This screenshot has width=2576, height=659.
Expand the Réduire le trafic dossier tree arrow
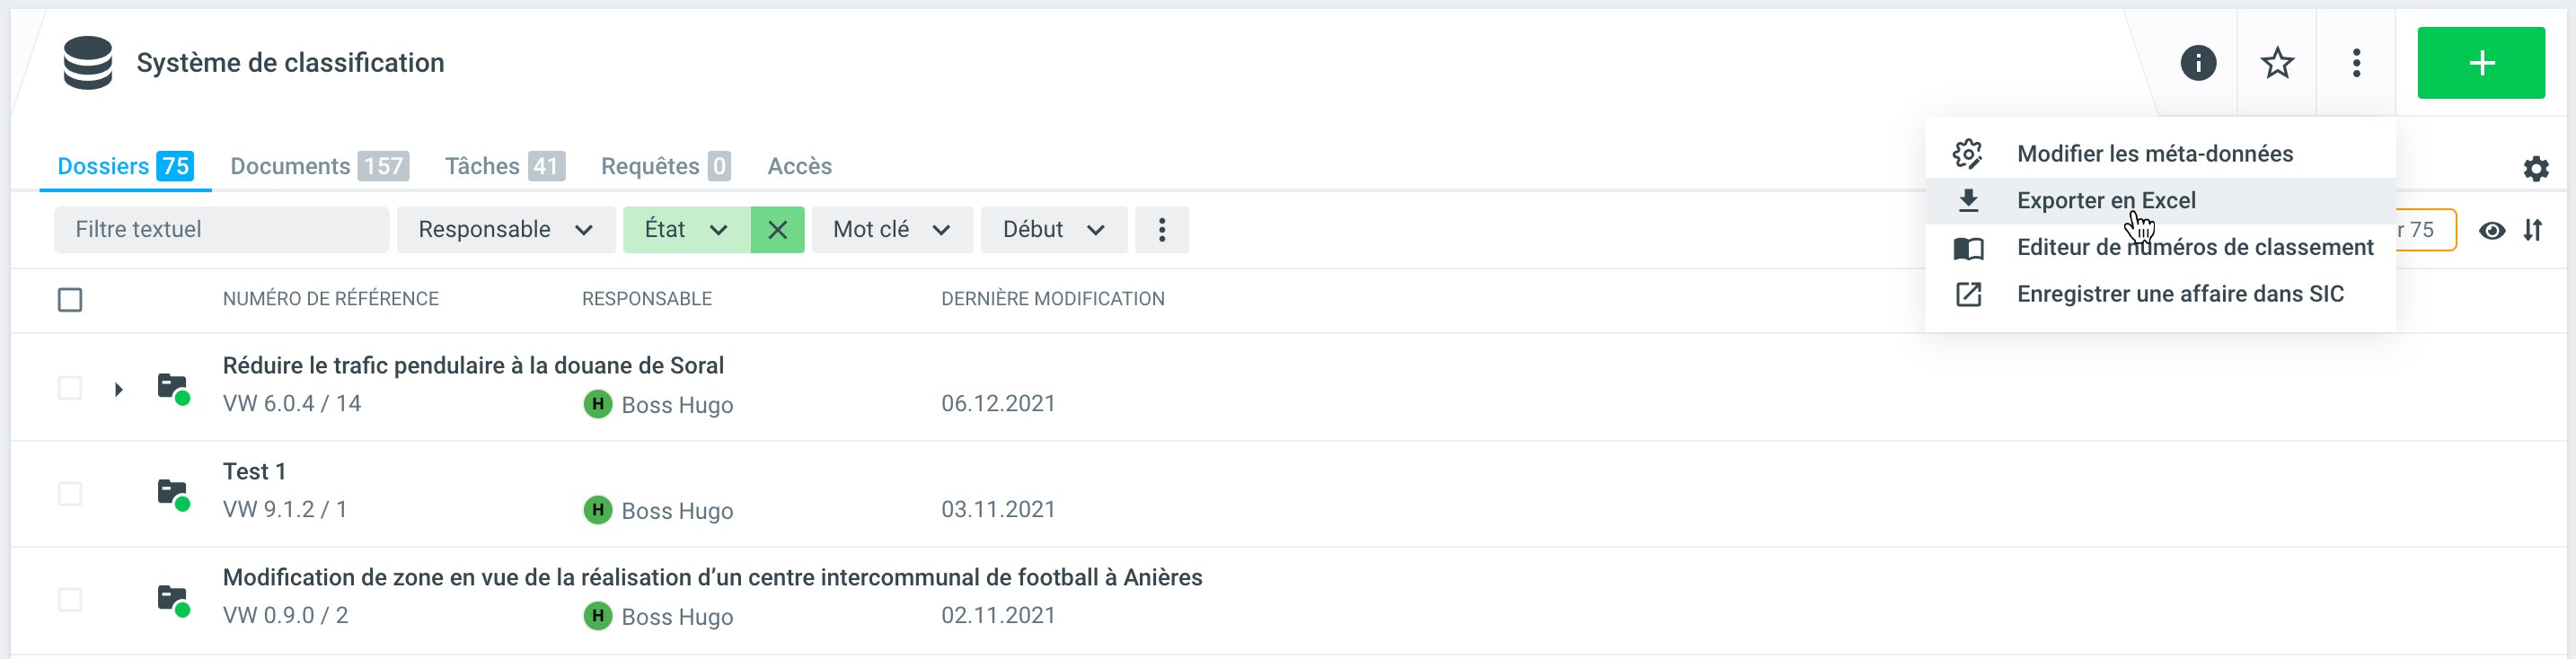coord(118,389)
